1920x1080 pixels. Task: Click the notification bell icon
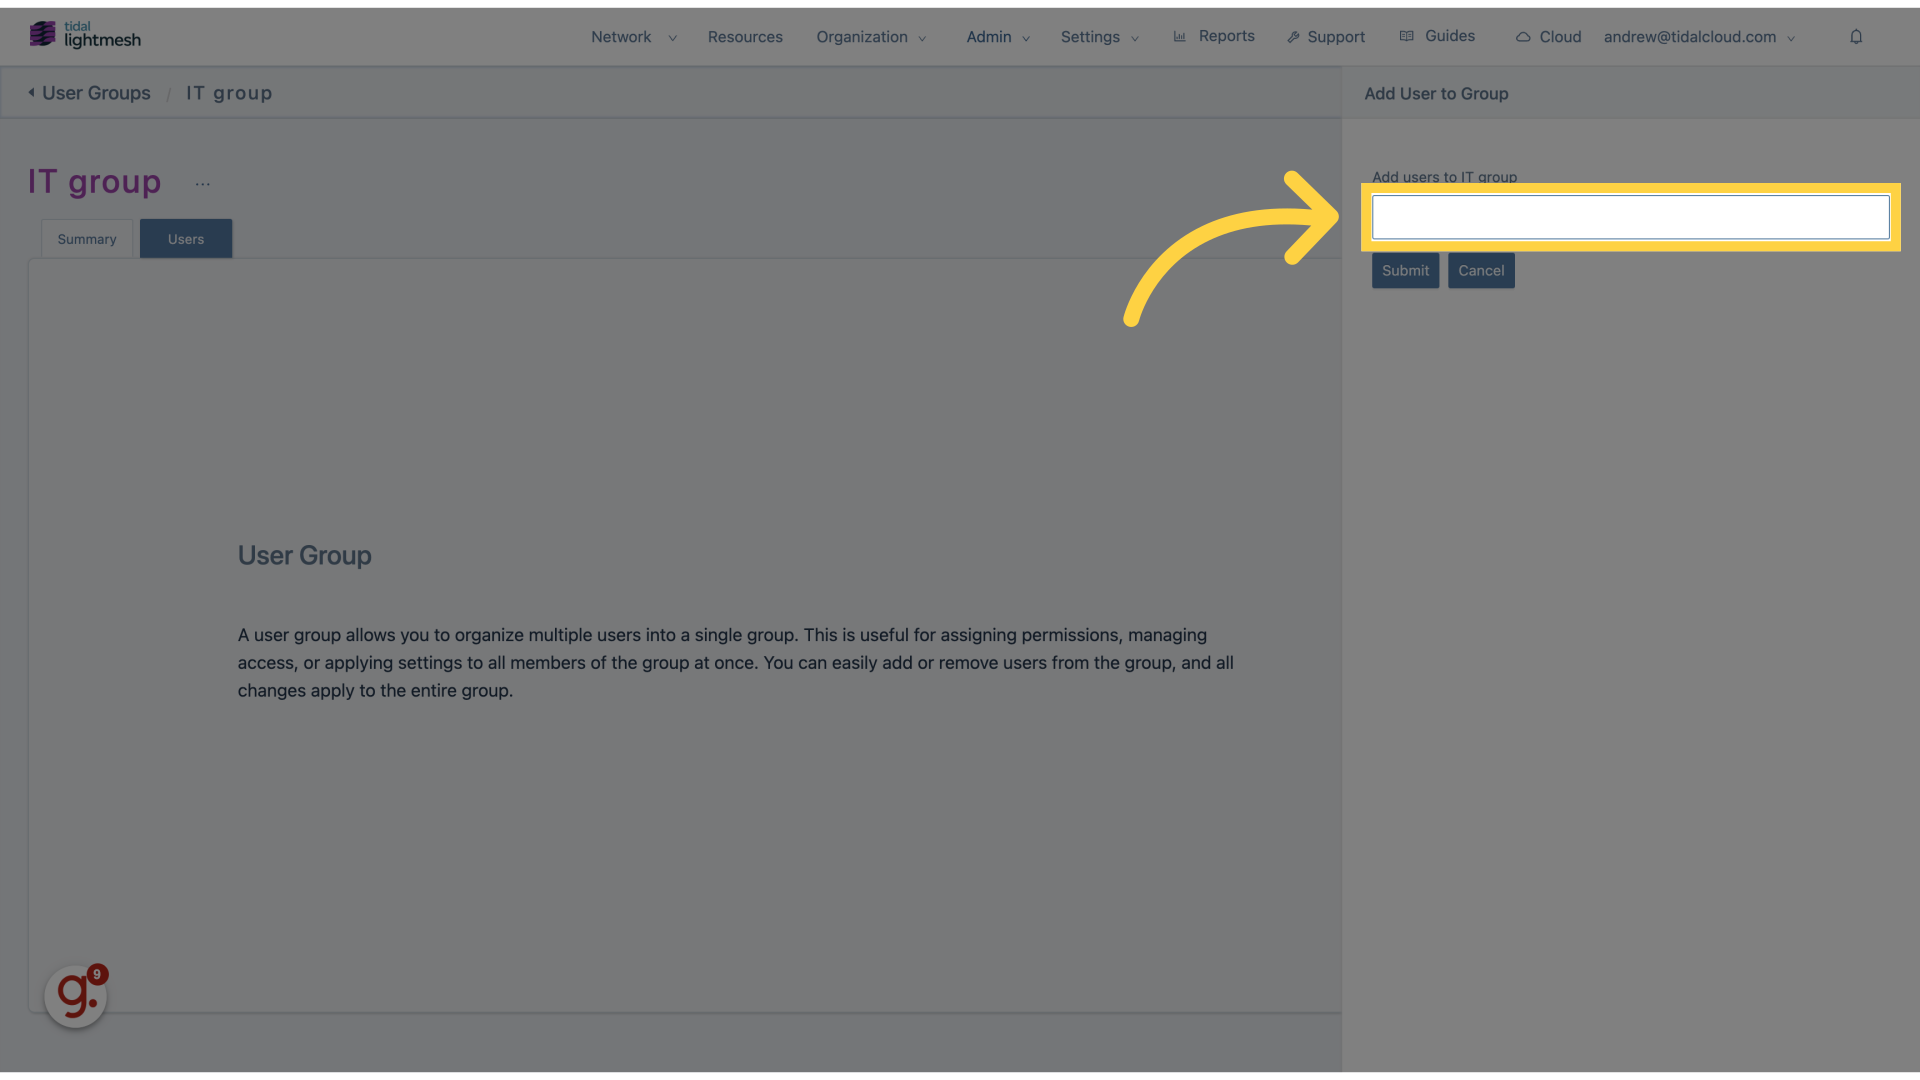pos(1855,36)
